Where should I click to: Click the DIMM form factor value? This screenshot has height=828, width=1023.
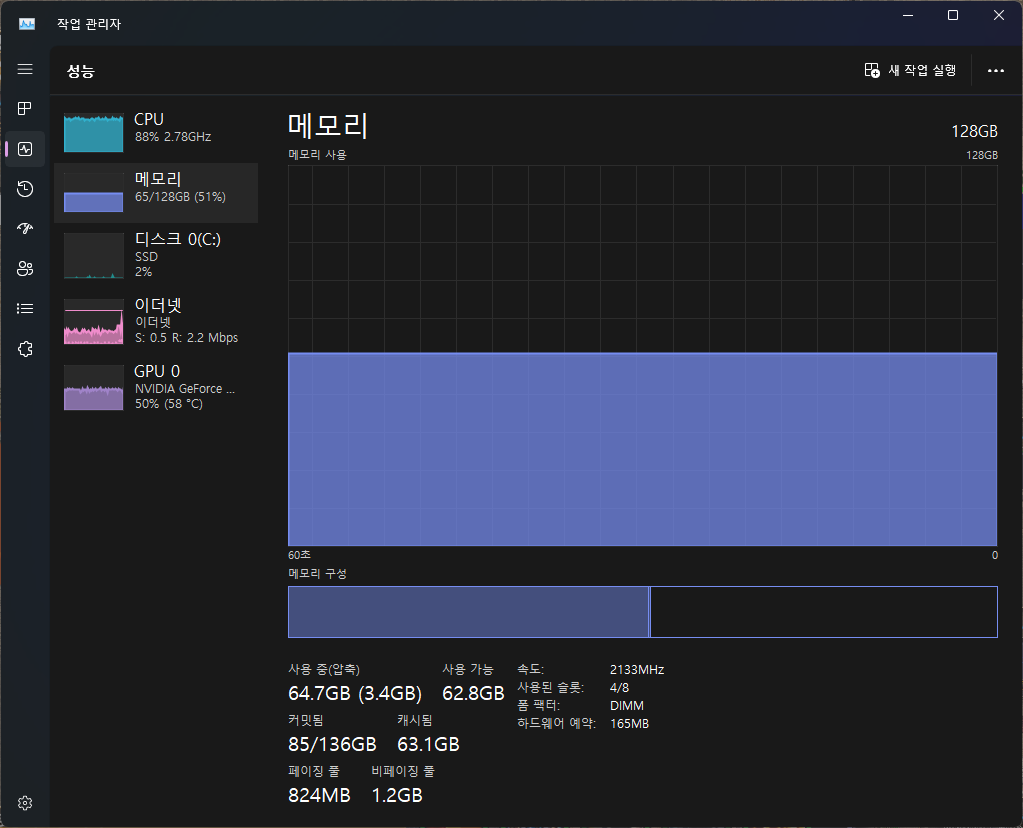click(626, 706)
